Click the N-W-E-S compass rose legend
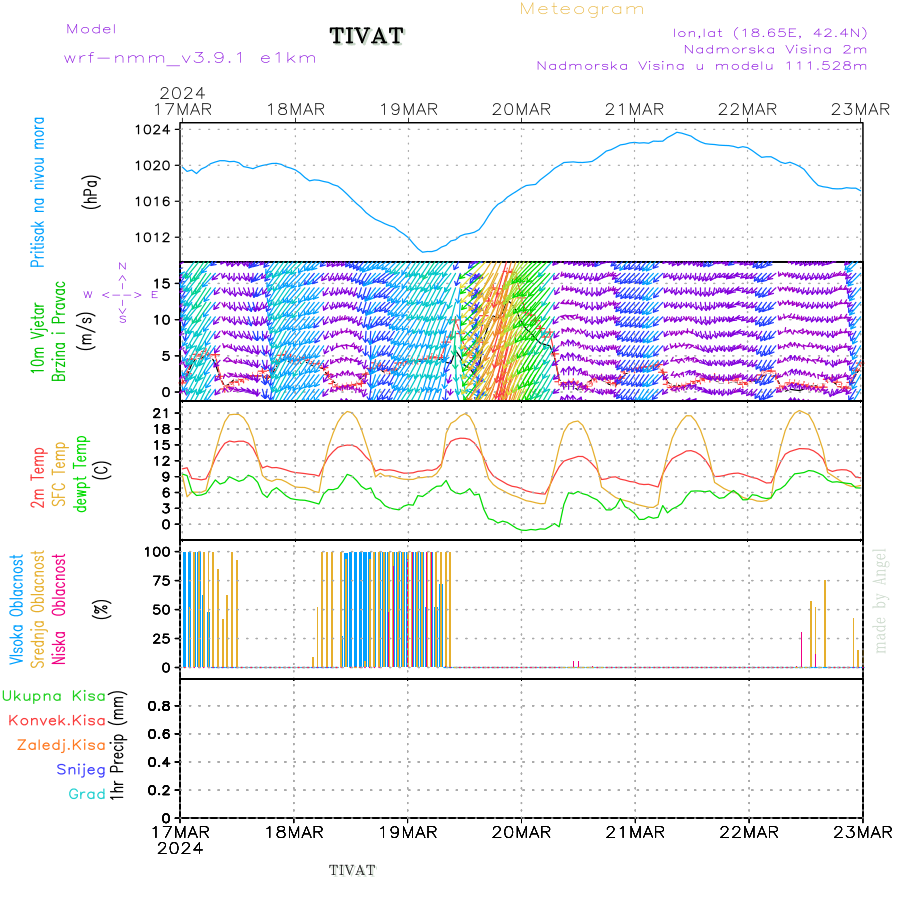 122,294
